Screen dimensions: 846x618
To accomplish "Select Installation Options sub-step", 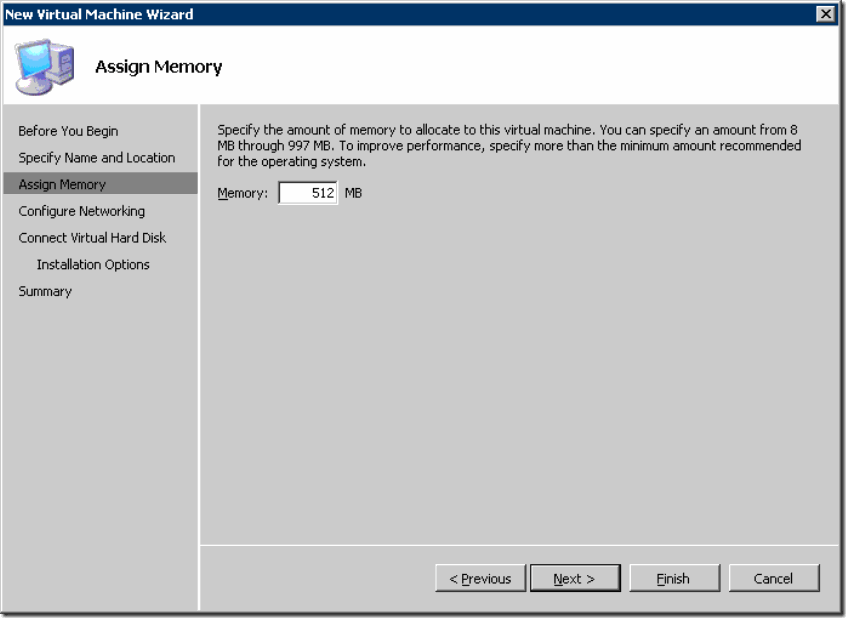I will click(93, 264).
